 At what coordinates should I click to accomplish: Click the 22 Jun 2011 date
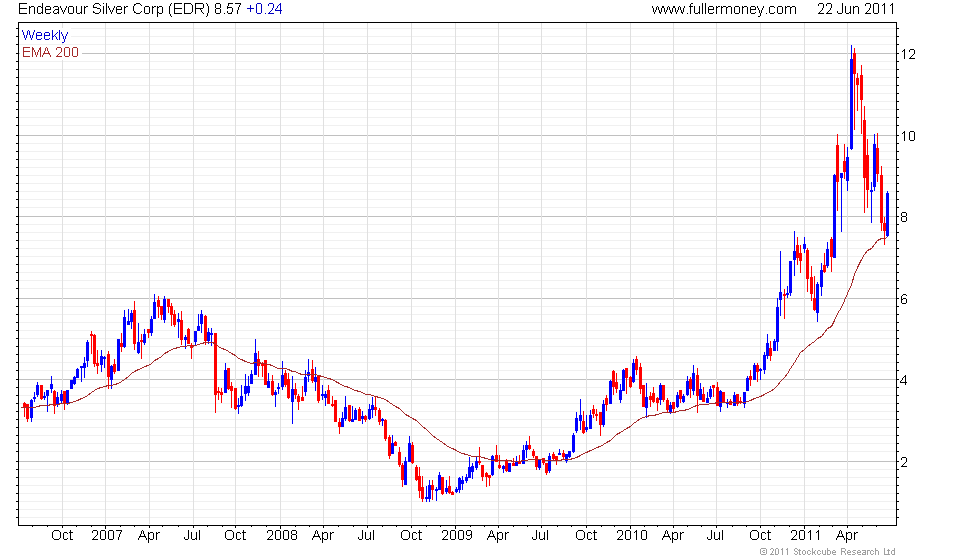[x=856, y=9]
